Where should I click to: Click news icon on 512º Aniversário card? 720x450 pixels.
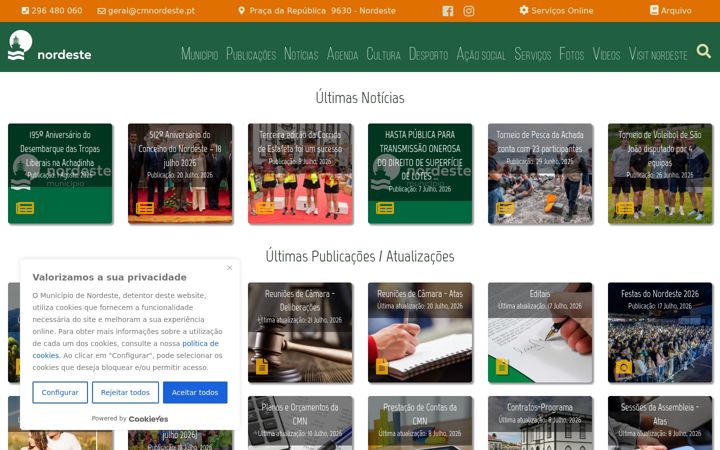pos(145,208)
